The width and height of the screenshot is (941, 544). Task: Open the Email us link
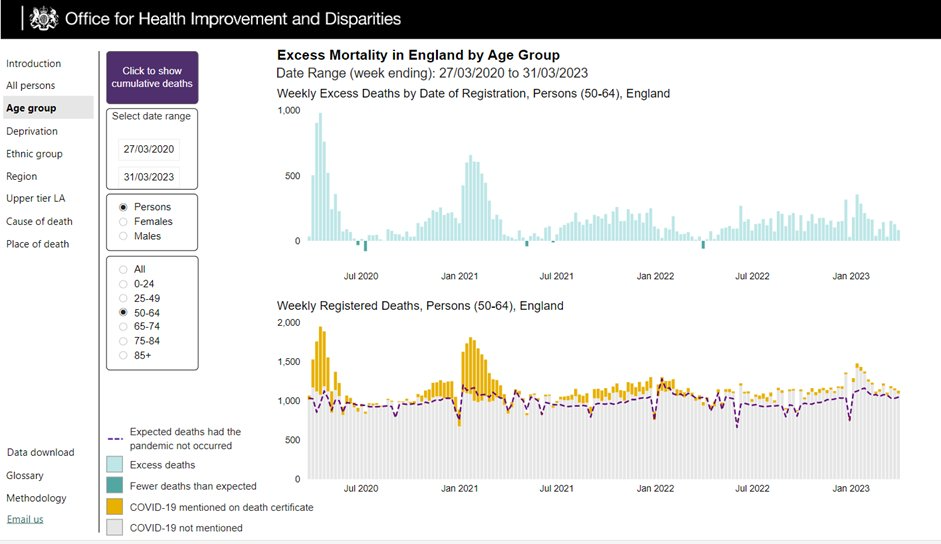coord(25,519)
